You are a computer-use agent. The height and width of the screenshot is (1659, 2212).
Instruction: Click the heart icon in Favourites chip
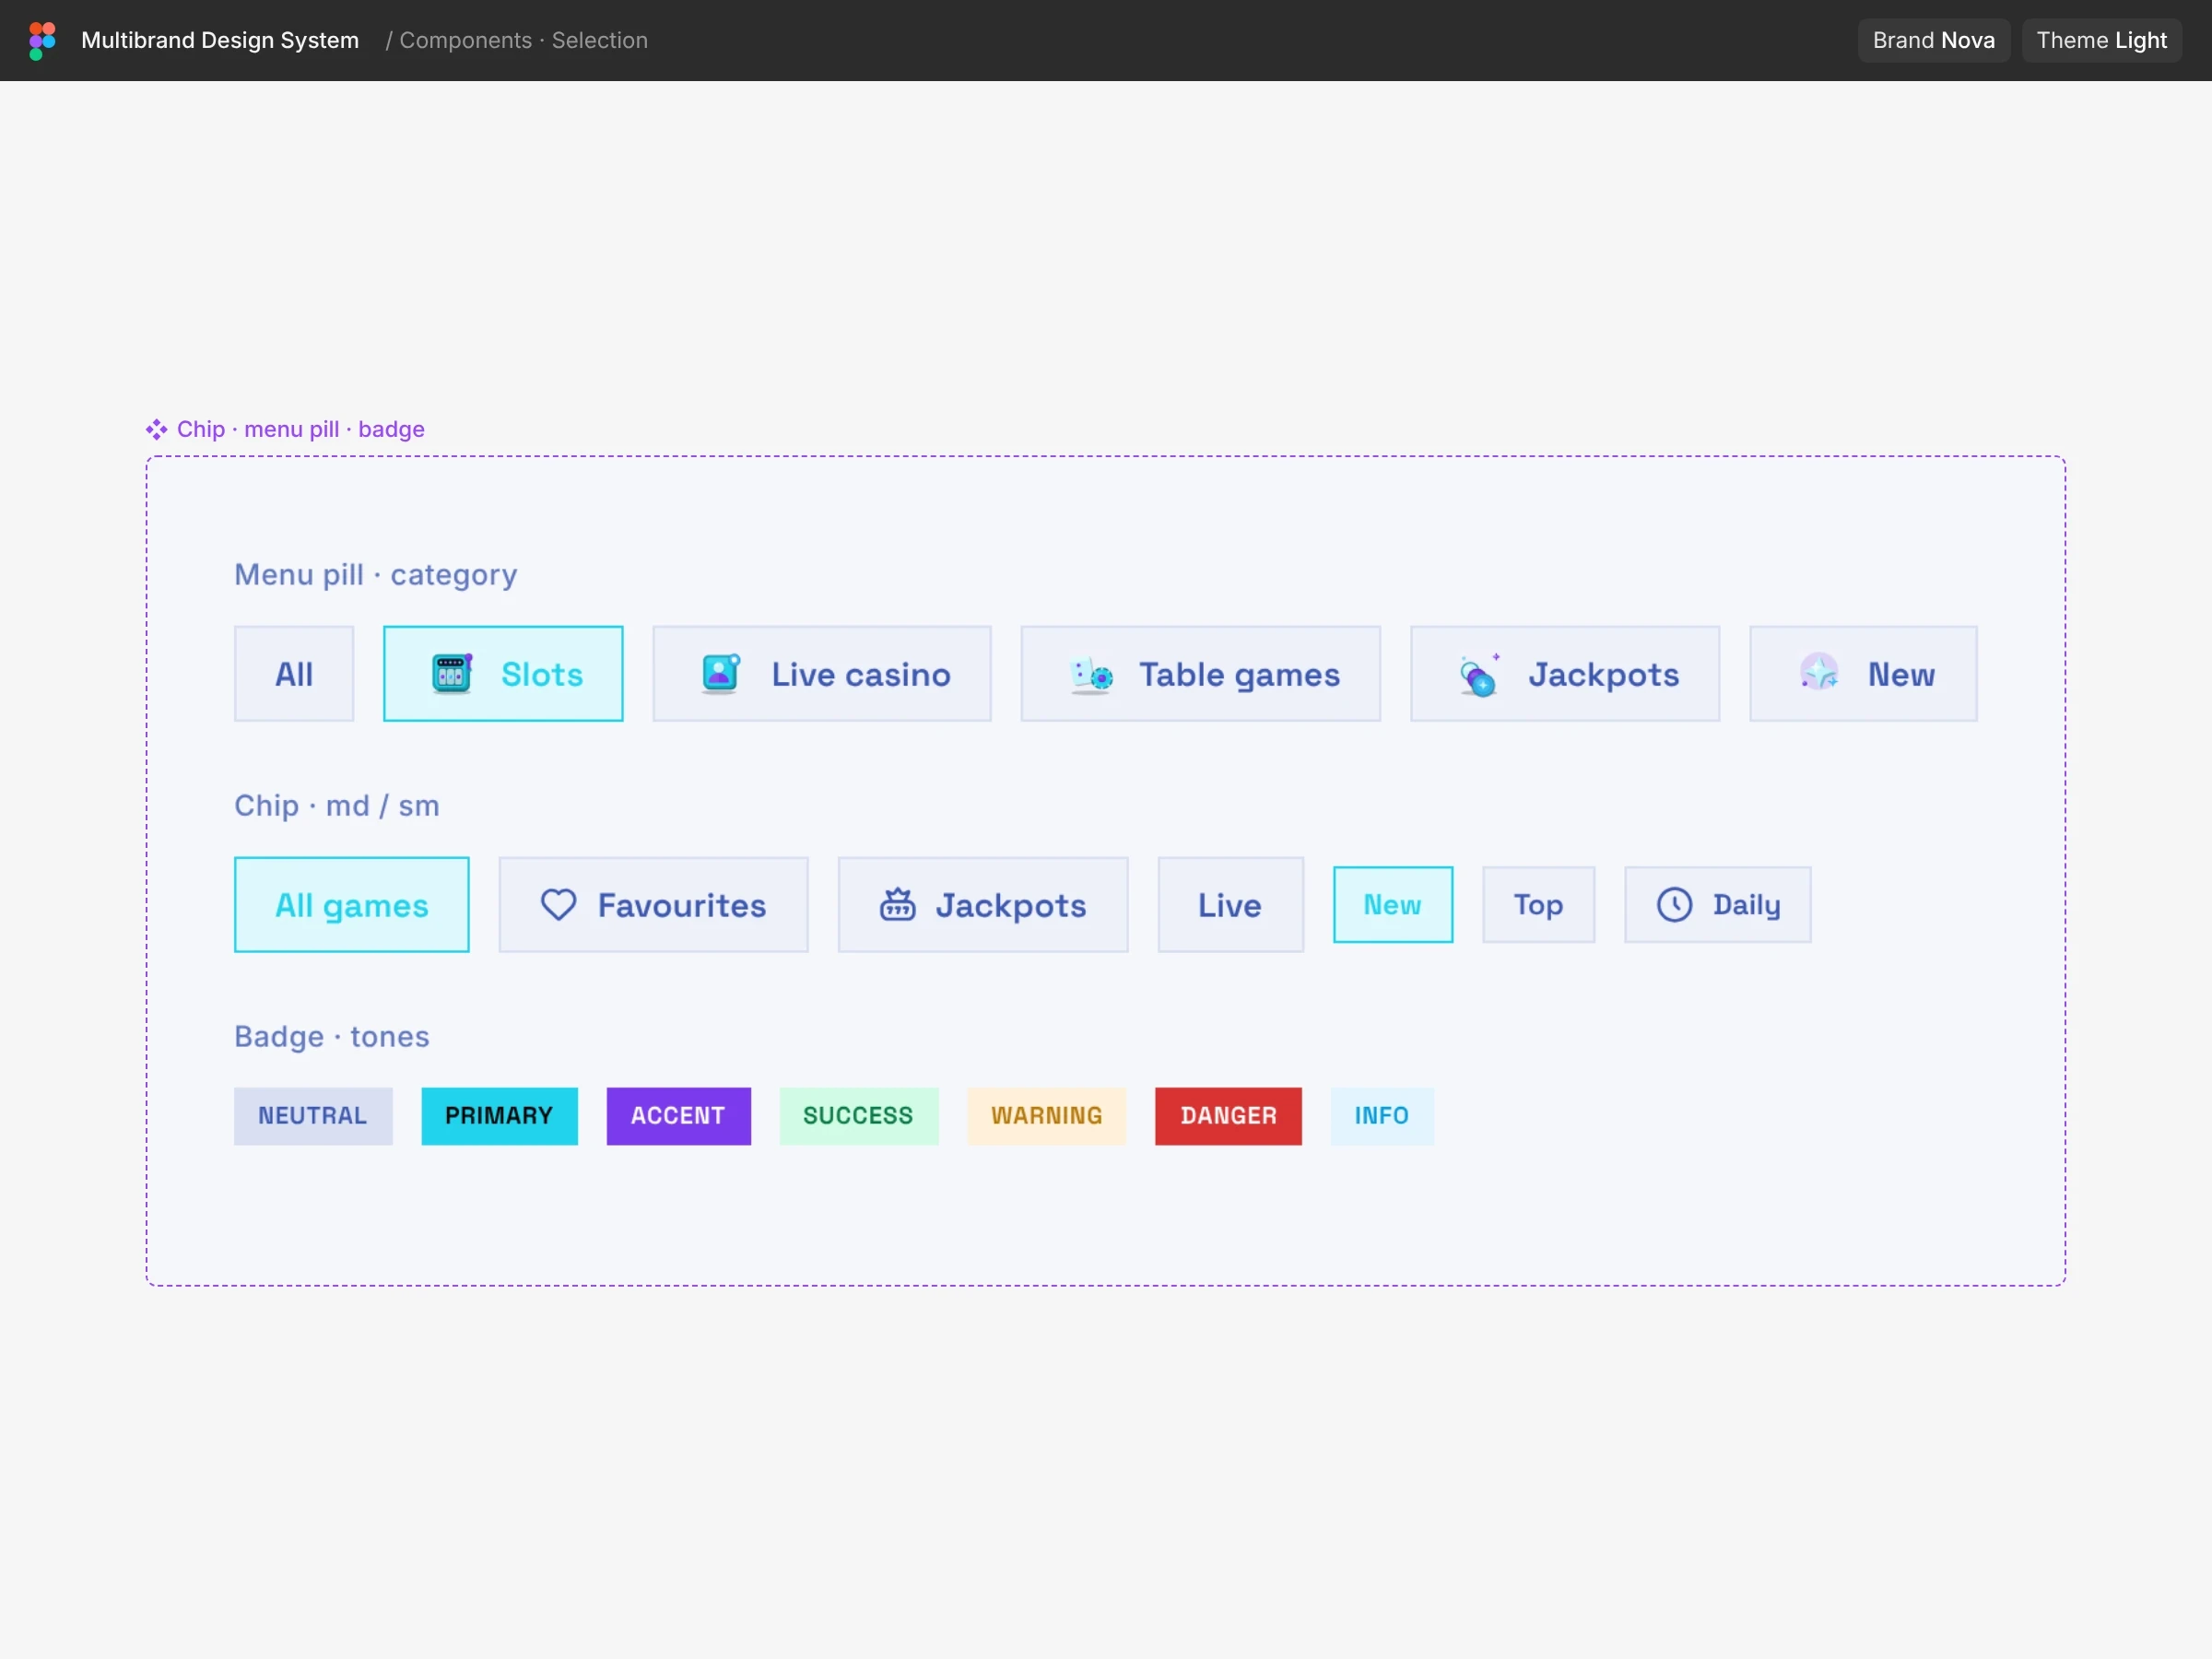pos(559,905)
